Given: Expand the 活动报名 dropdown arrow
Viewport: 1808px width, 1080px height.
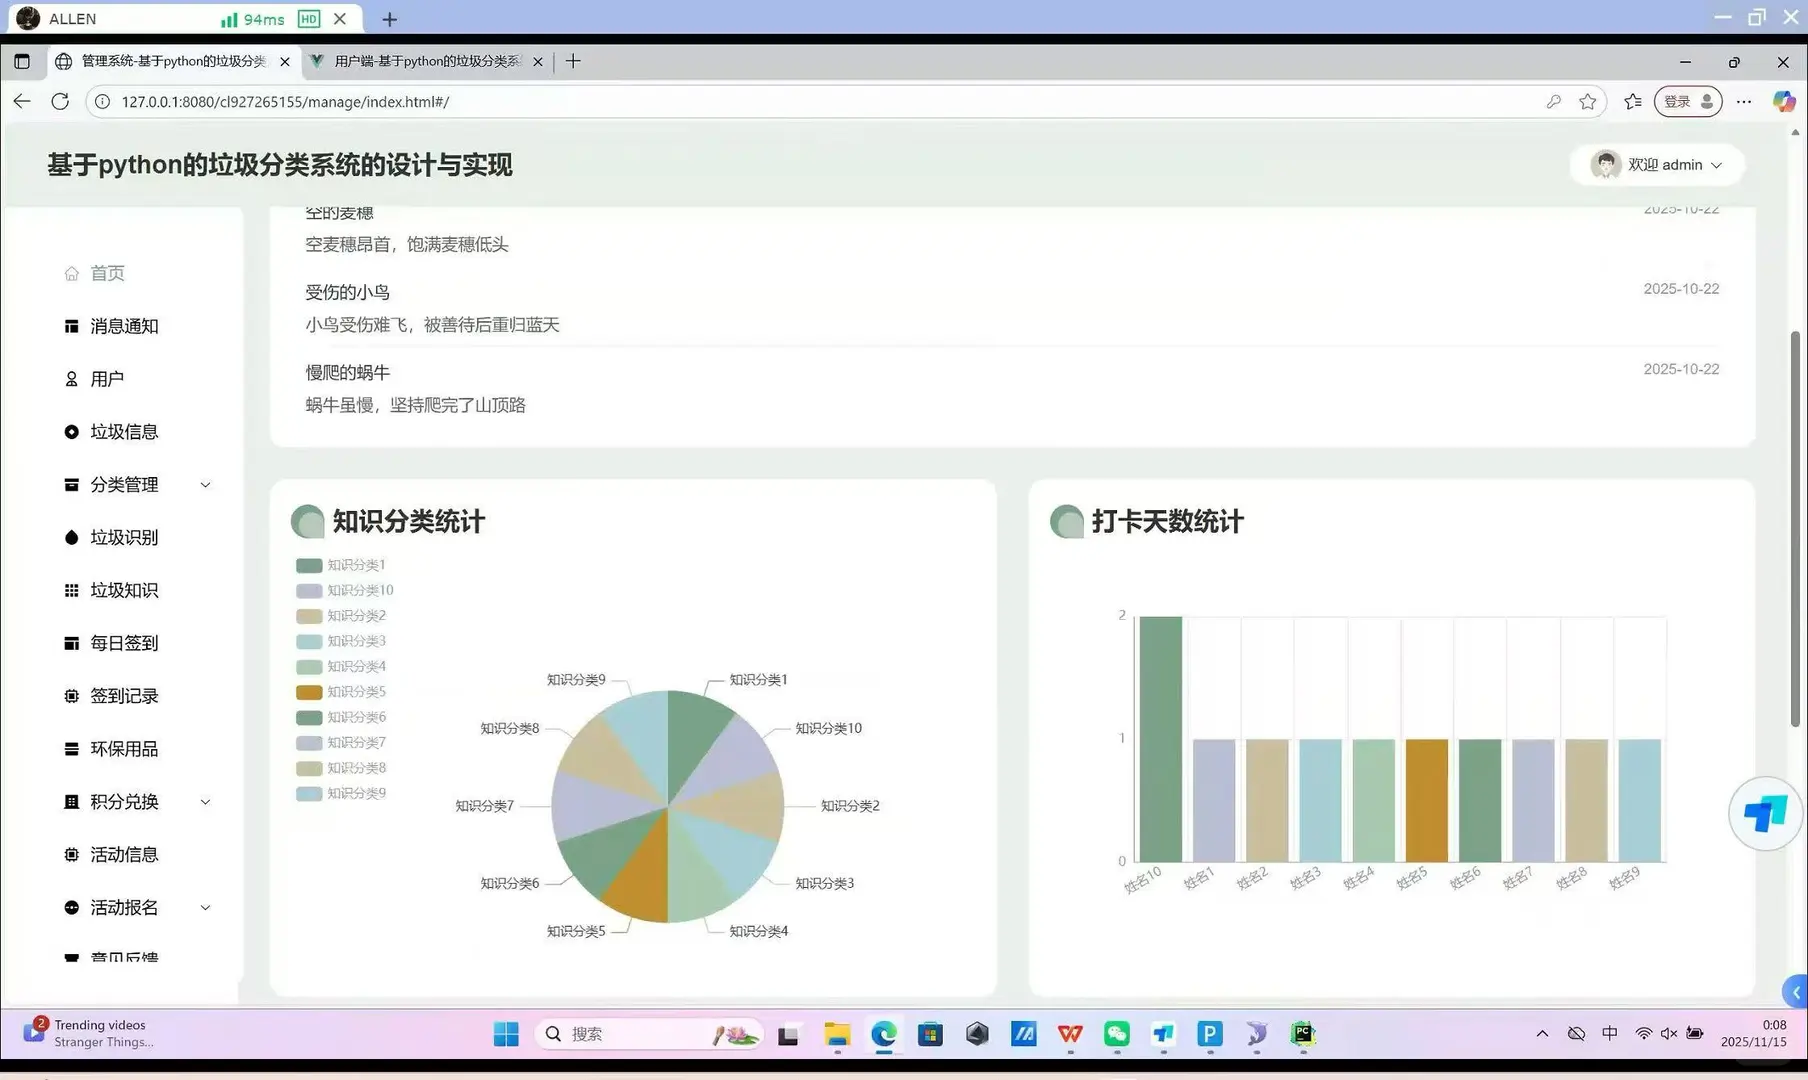Looking at the screenshot, I should click(206, 907).
